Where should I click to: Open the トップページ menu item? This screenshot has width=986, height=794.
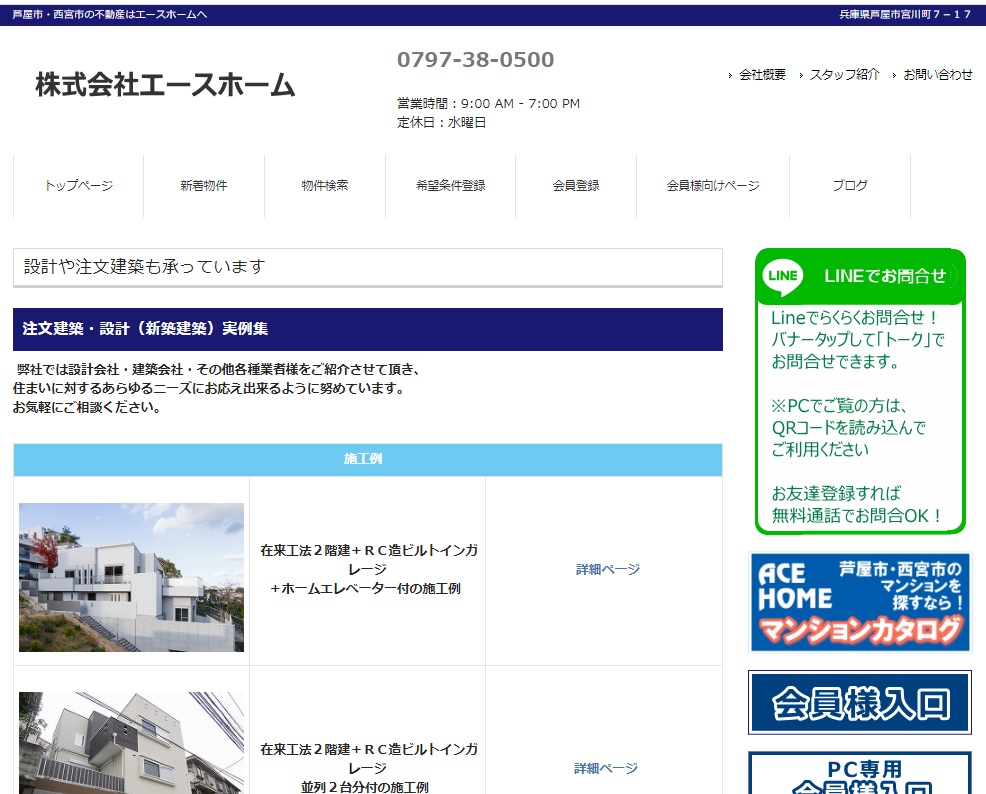pyautogui.click(x=79, y=185)
